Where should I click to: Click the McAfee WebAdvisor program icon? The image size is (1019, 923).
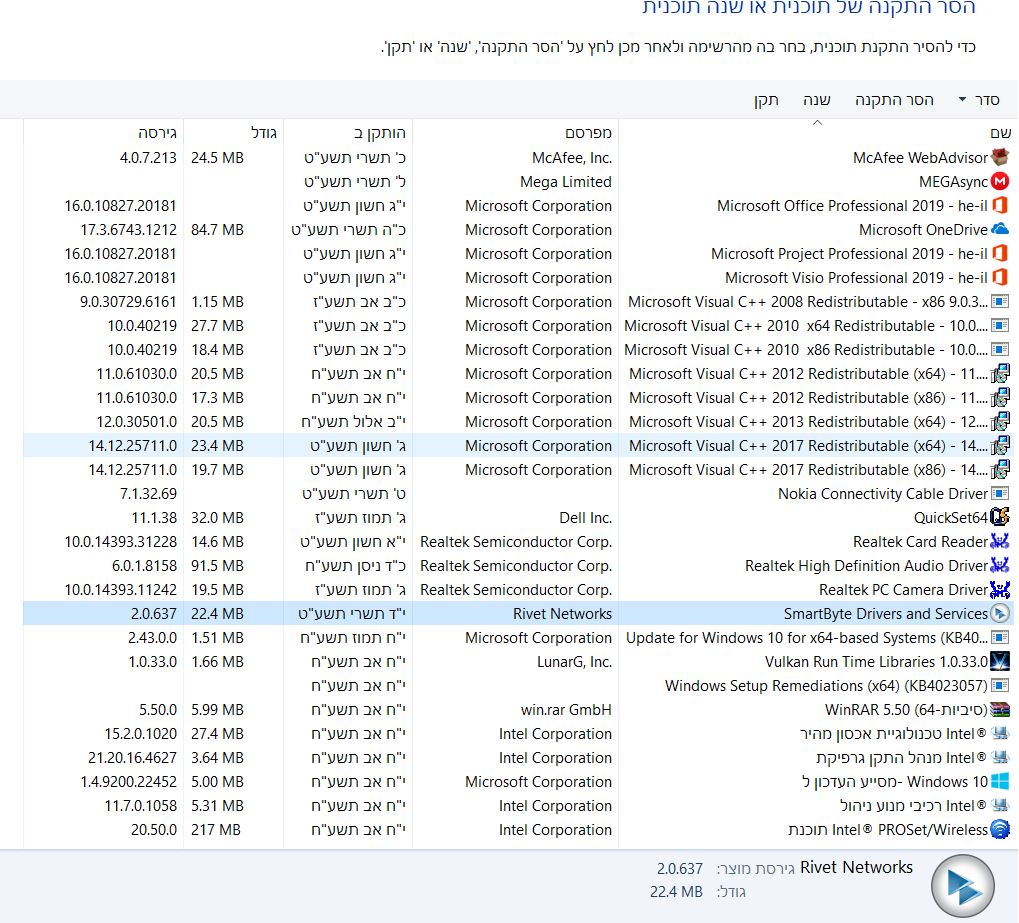click(1000, 157)
